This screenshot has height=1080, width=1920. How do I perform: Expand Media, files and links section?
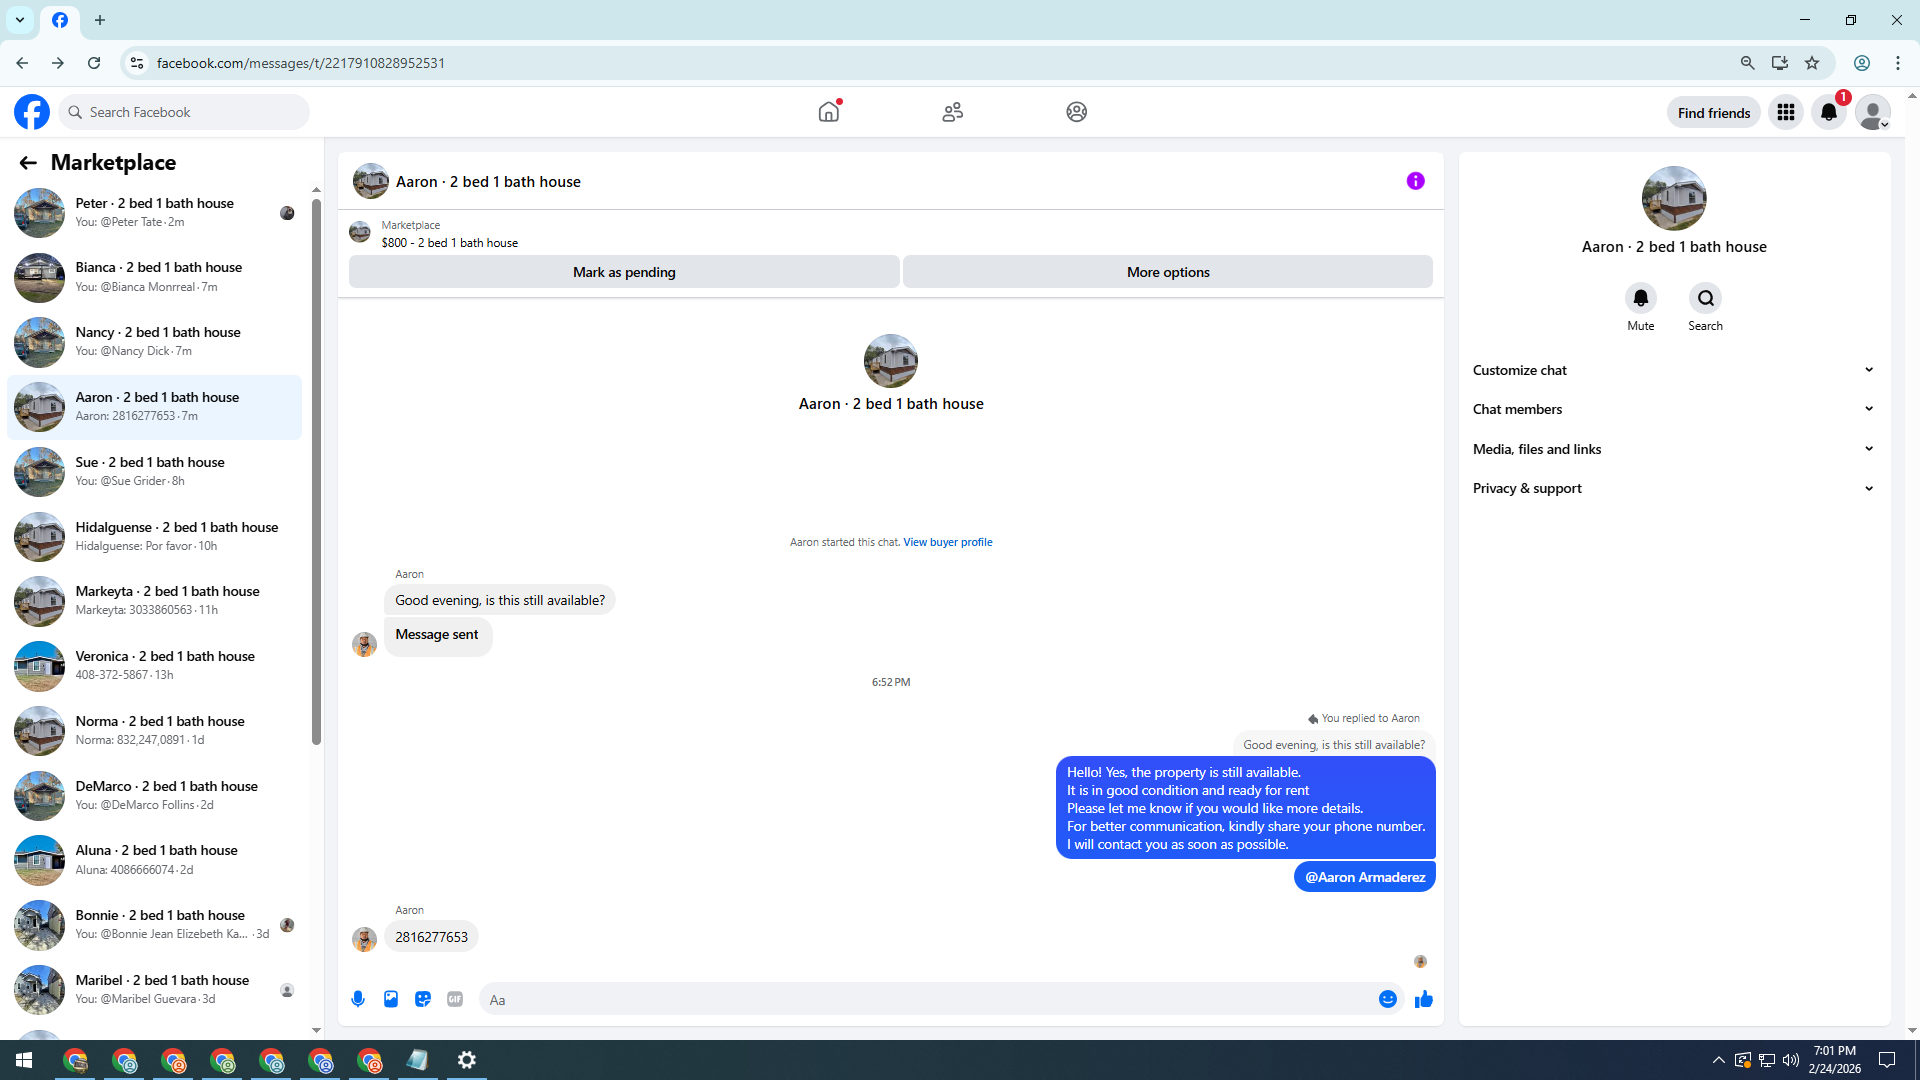[1672, 449]
